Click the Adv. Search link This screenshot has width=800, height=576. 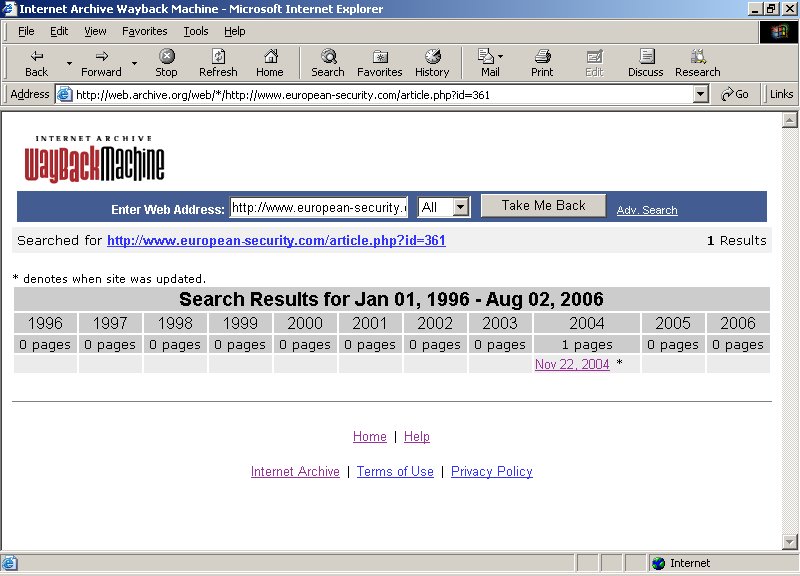coord(646,210)
